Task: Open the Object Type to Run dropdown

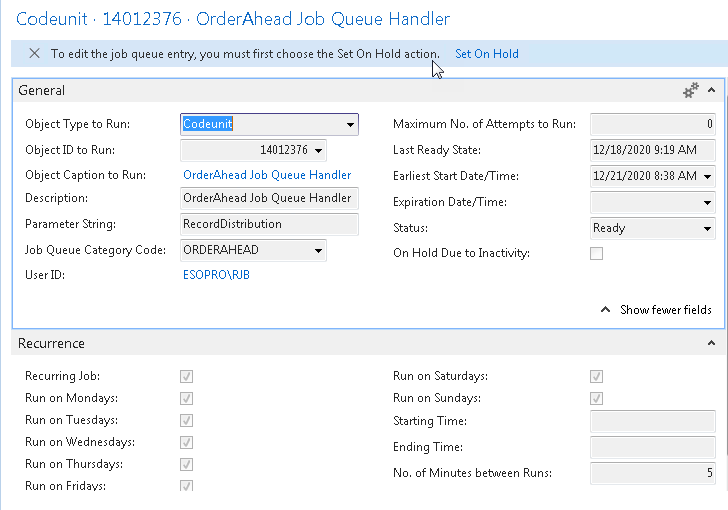Action: click(x=350, y=125)
